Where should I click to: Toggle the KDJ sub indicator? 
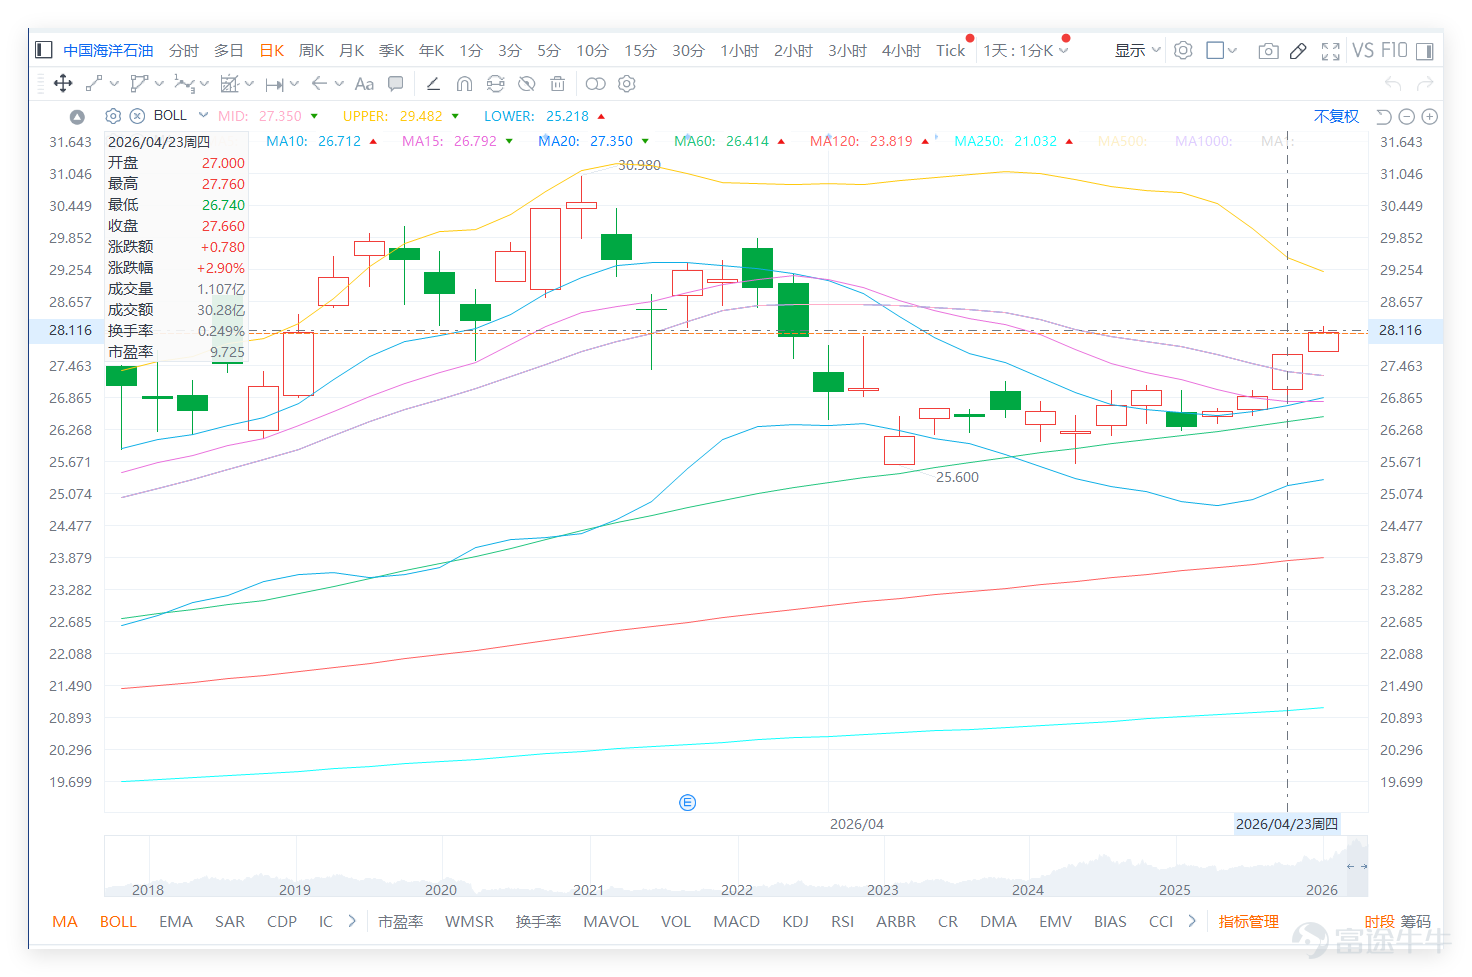pyautogui.click(x=796, y=921)
